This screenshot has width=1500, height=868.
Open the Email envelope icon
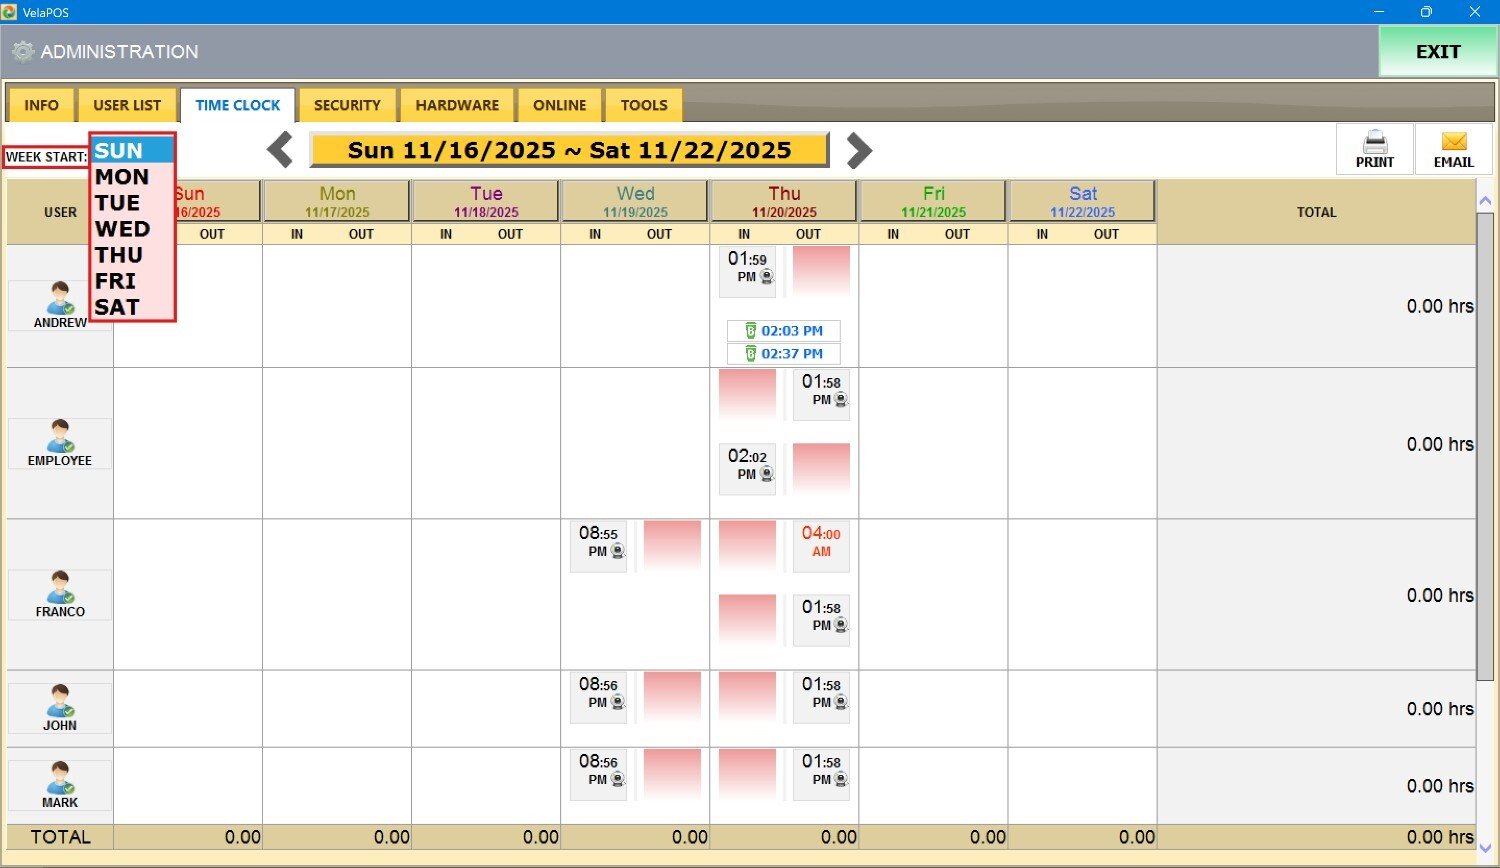coord(1453,149)
